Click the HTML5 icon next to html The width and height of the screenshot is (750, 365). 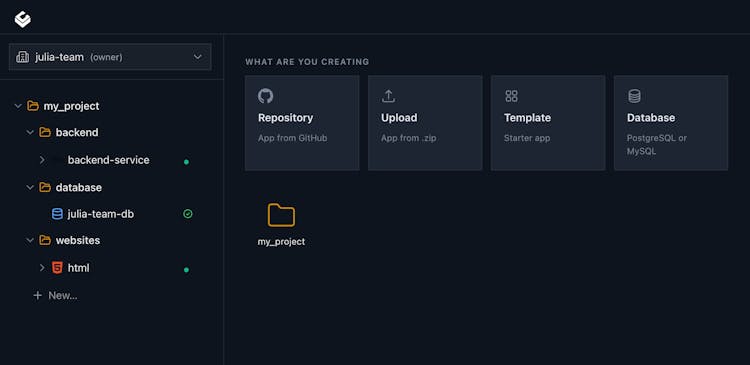57,267
